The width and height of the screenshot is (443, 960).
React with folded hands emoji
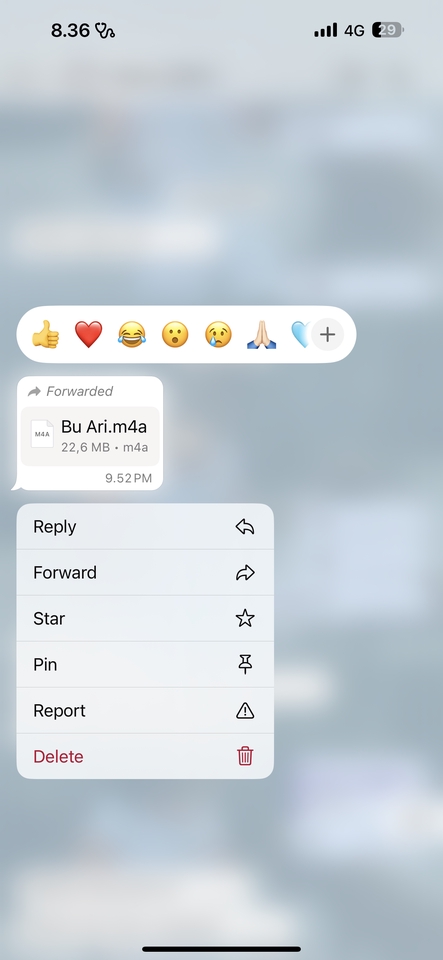tap(261, 335)
